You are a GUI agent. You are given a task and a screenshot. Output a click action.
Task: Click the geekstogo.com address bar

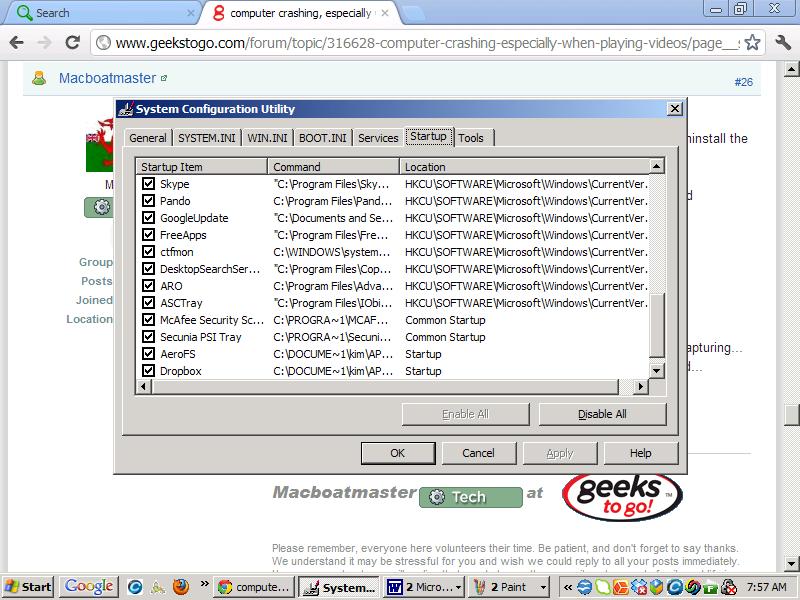click(428, 43)
